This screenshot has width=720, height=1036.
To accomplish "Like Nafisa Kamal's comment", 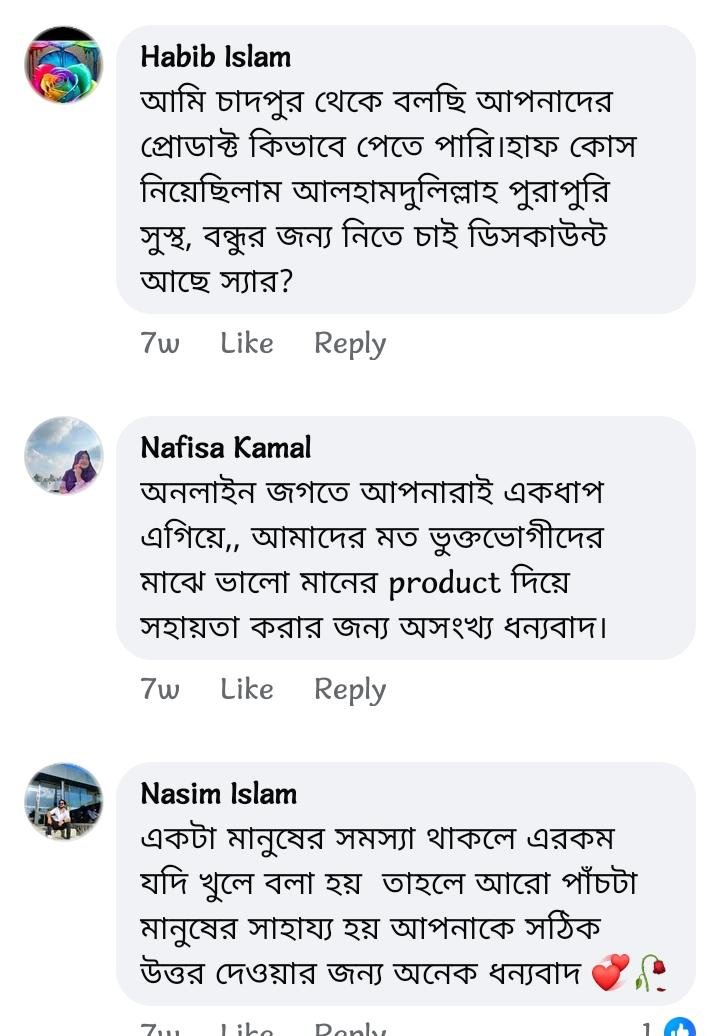I will click(246, 689).
